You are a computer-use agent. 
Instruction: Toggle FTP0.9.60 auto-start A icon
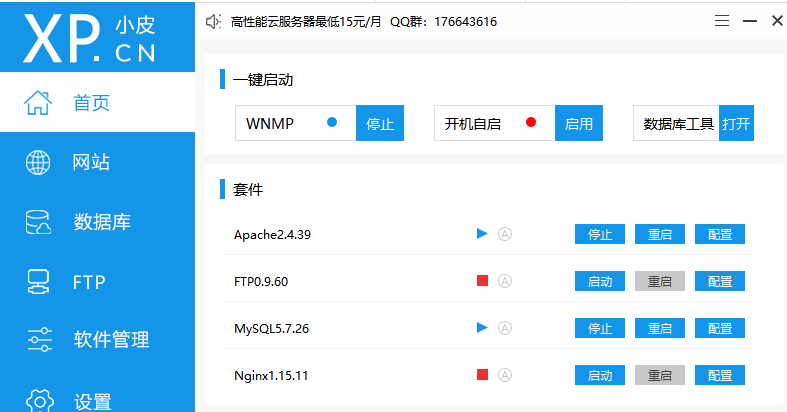[505, 281]
